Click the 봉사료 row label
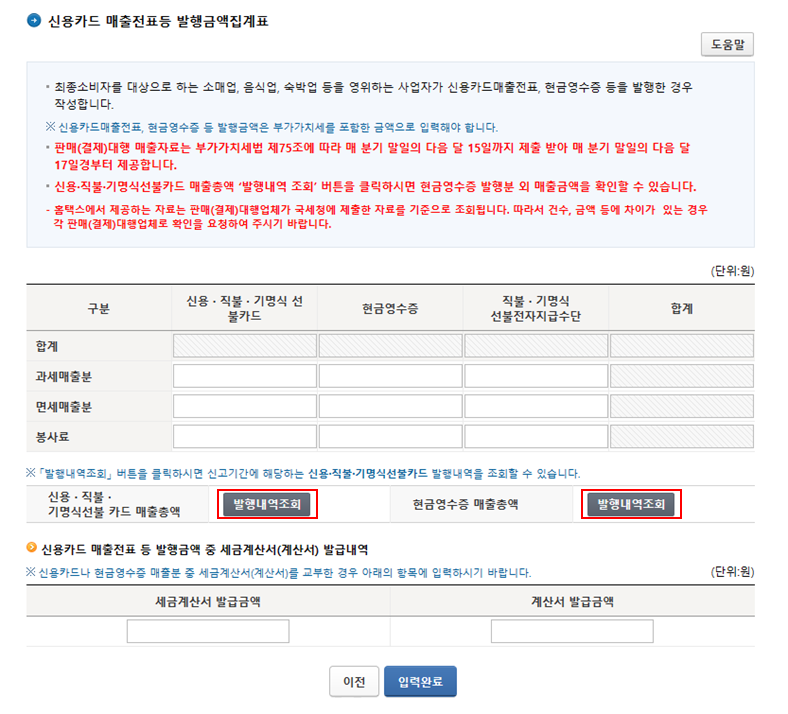The width and height of the screenshot is (788, 714). point(52,437)
